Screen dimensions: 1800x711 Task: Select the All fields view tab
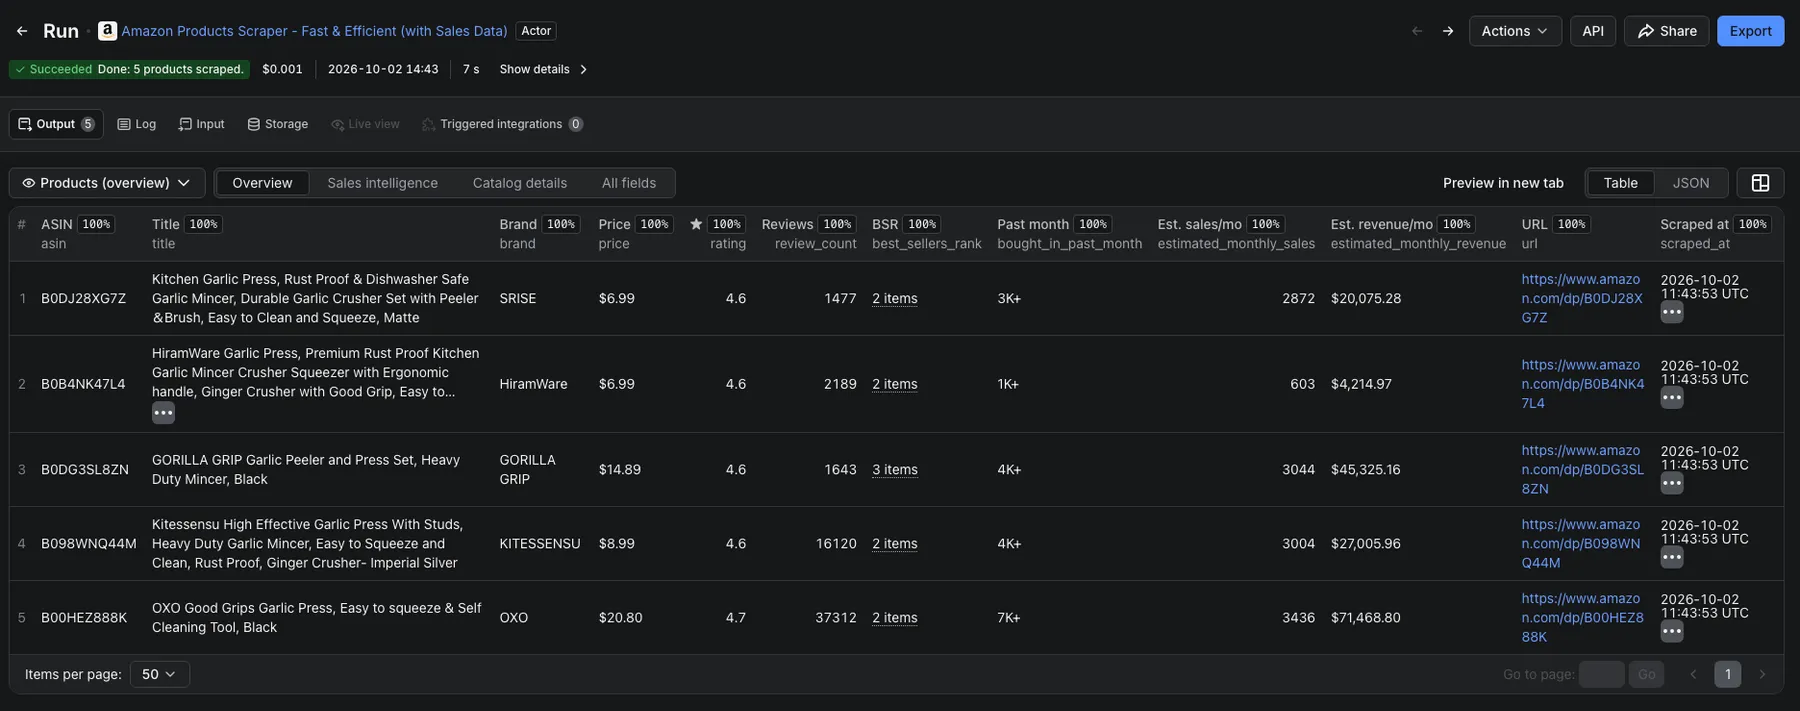(629, 183)
